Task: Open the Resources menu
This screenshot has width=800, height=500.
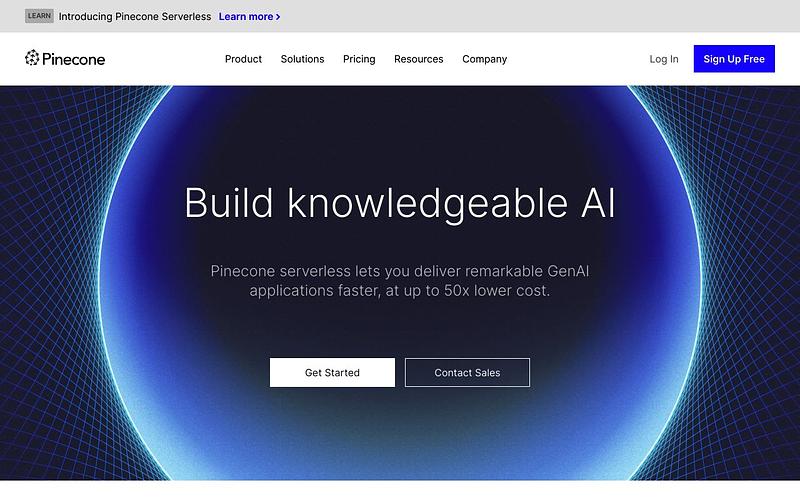Action: [x=419, y=59]
